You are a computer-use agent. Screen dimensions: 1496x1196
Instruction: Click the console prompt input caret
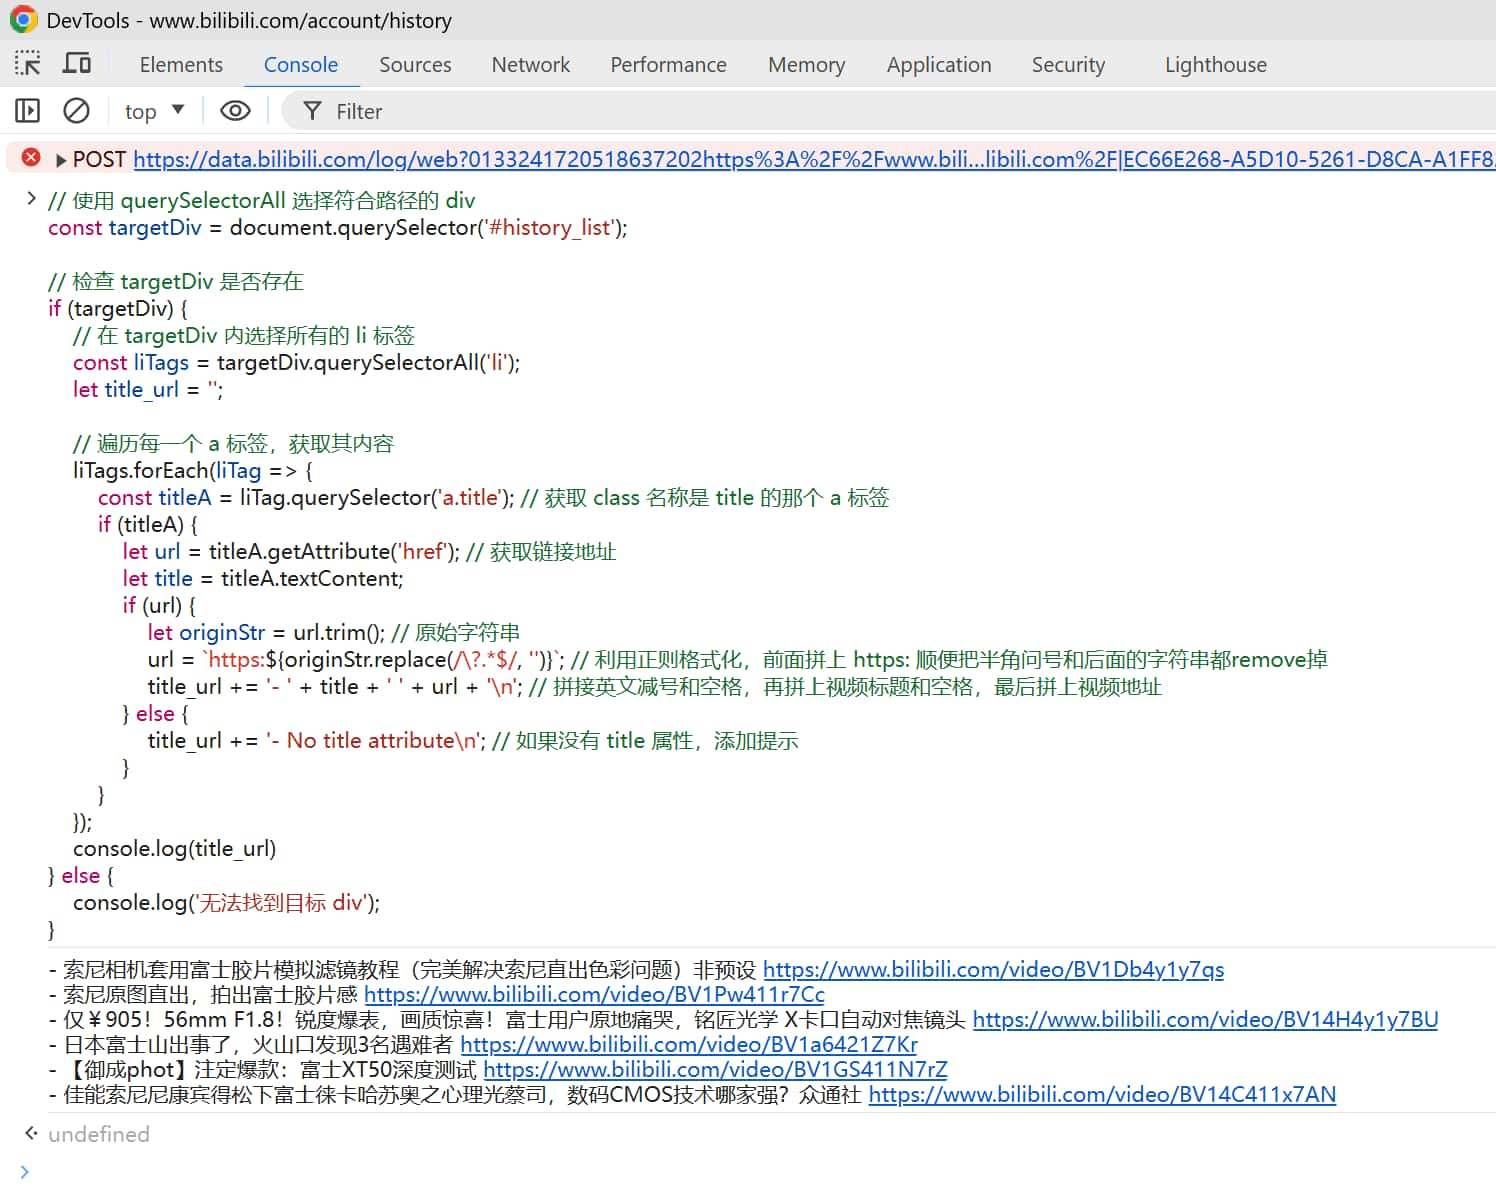pyautogui.click(x=25, y=1171)
